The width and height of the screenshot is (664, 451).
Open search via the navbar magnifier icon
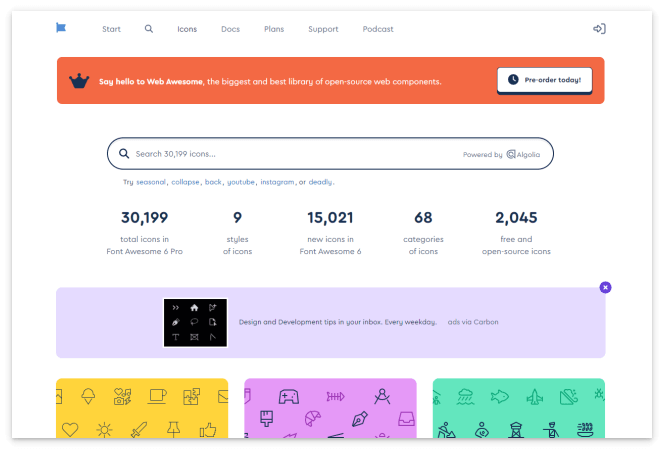(149, 29)
